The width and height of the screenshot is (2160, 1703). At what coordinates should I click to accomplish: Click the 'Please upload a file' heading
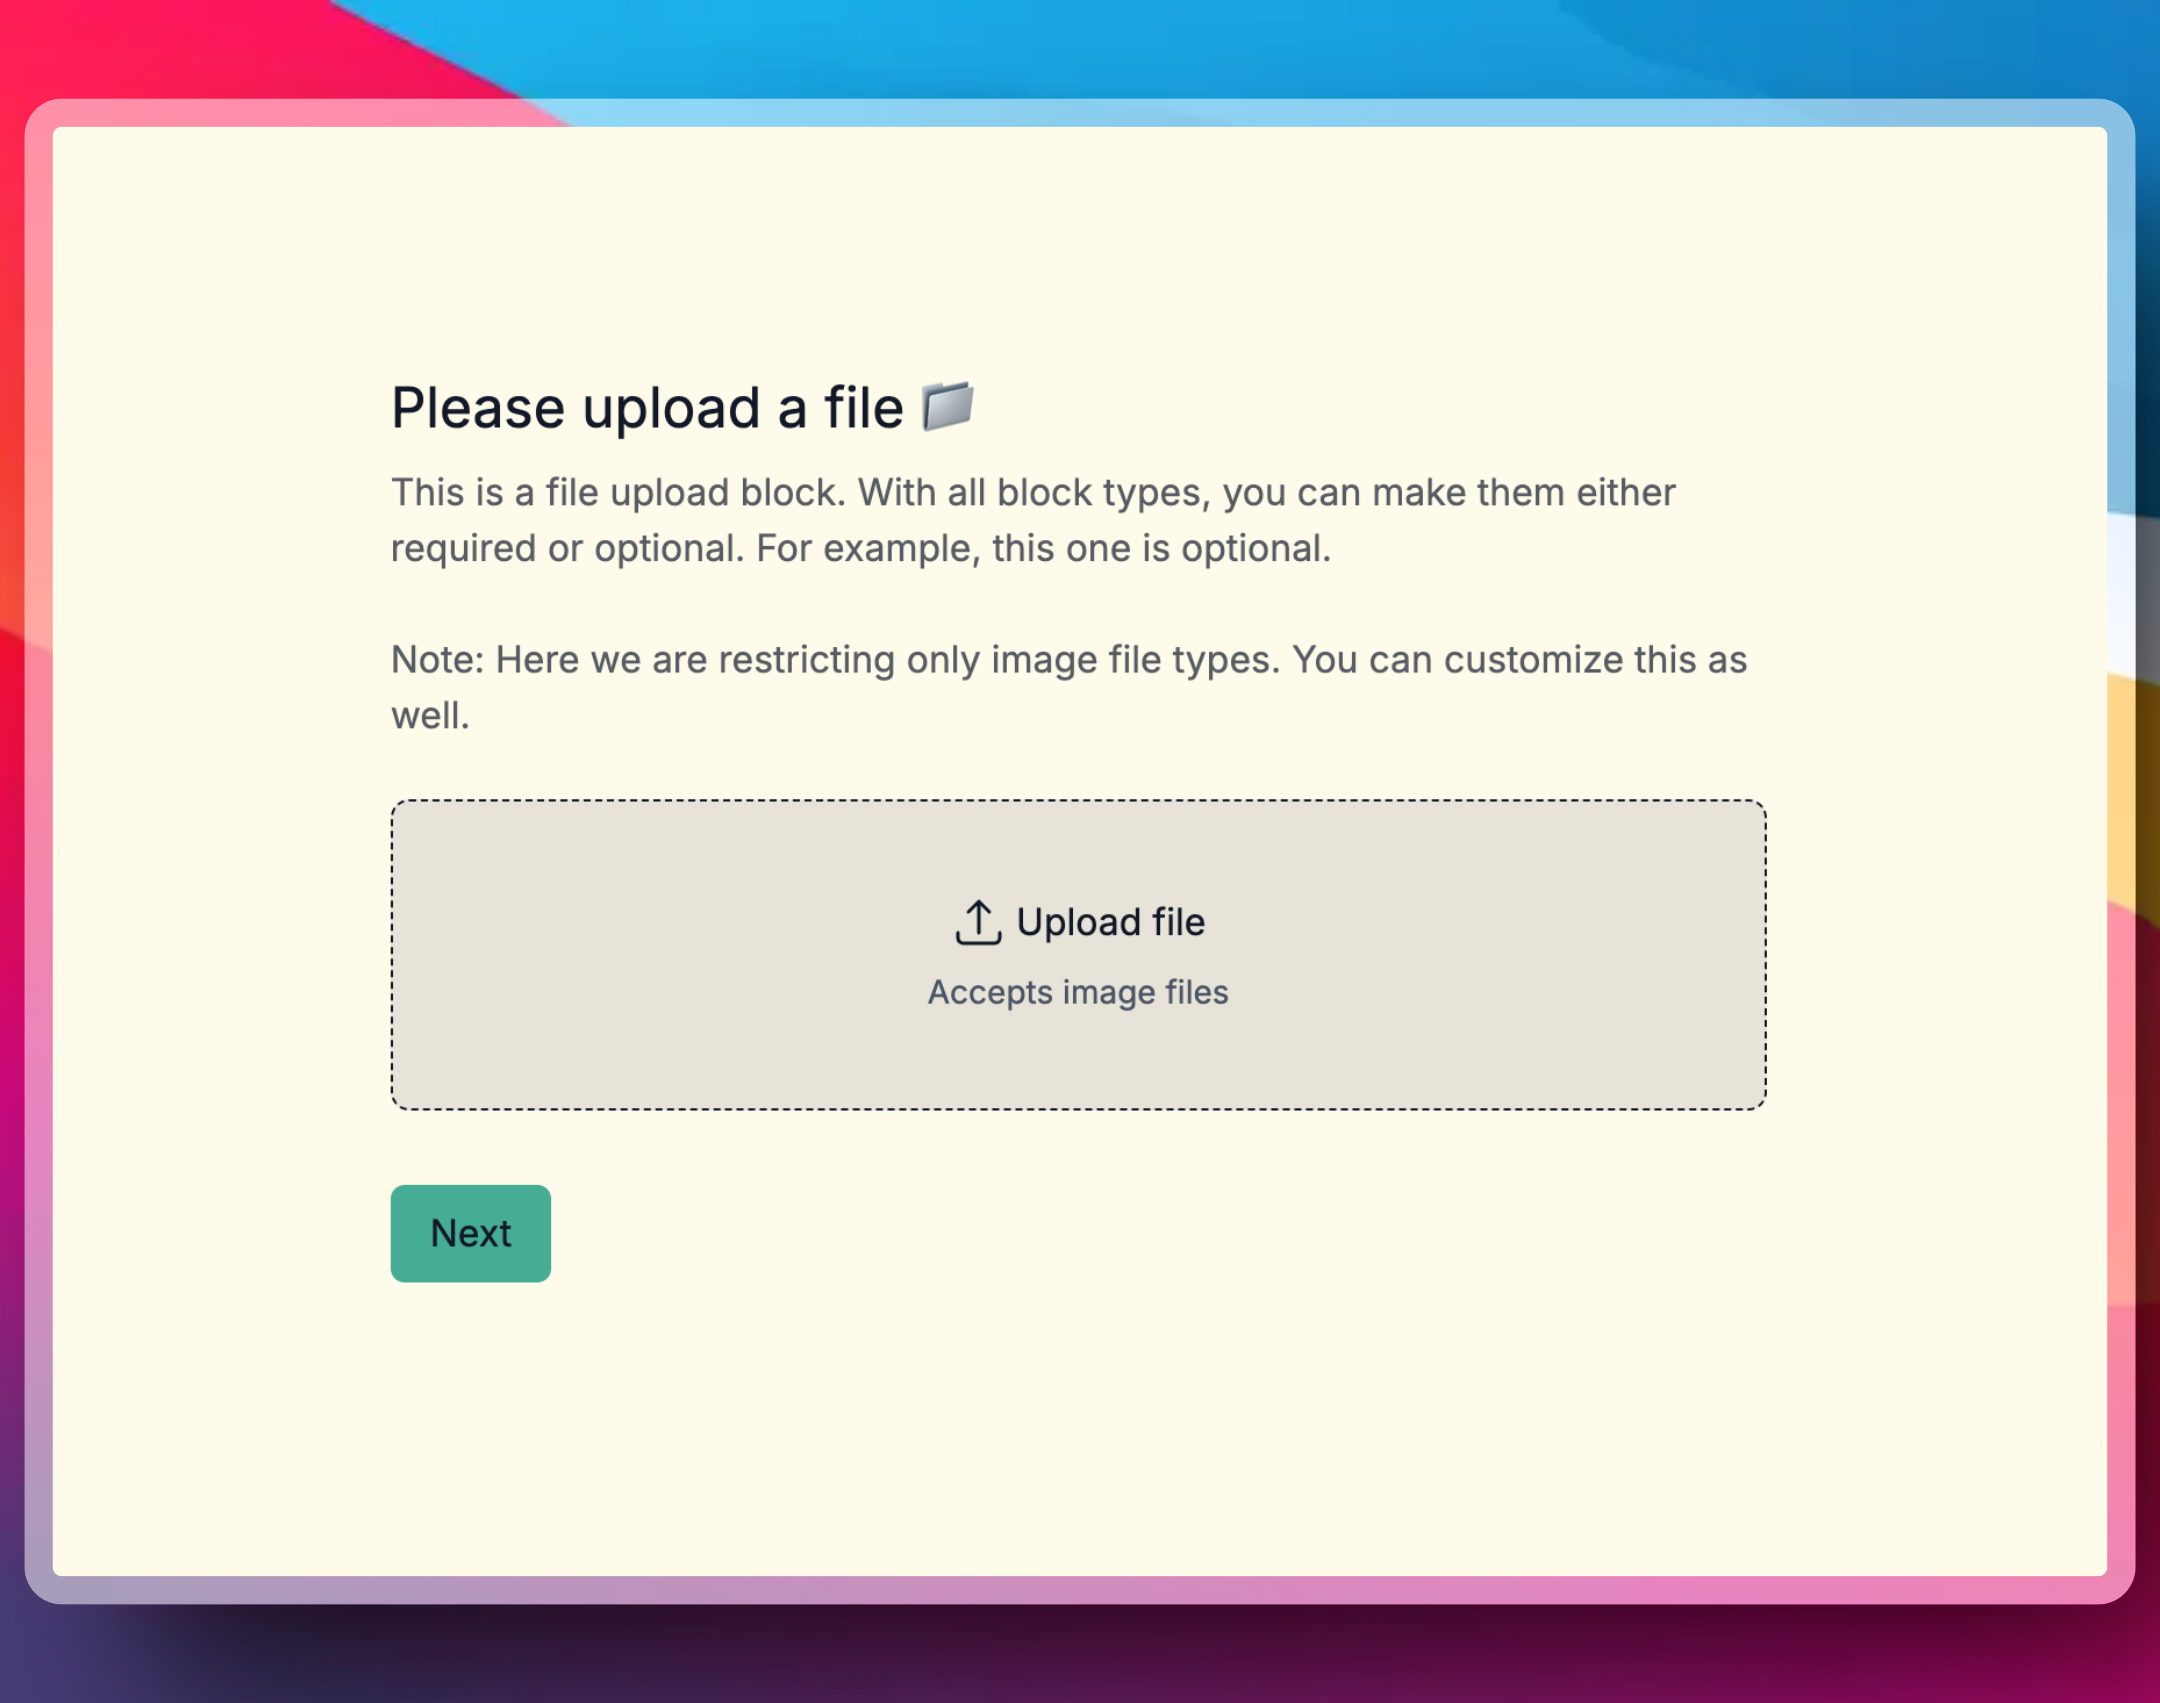pos(646,408)
